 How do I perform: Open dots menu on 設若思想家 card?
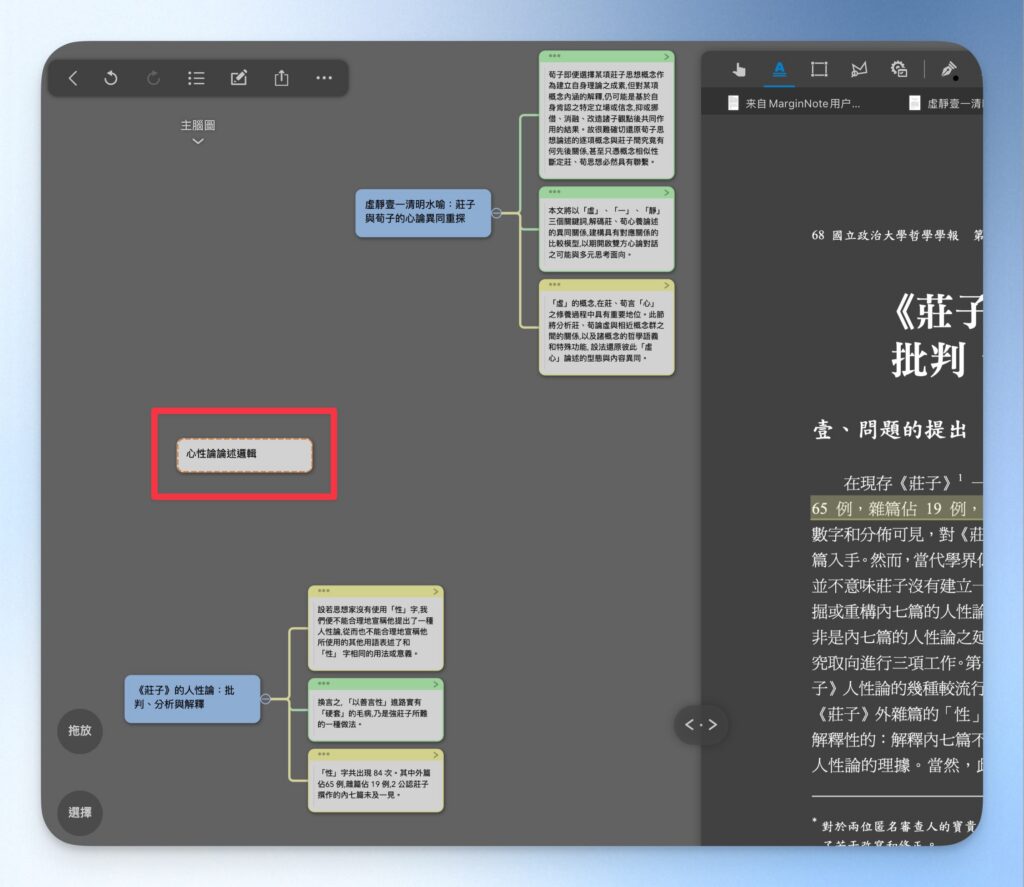tap(324, 590)
